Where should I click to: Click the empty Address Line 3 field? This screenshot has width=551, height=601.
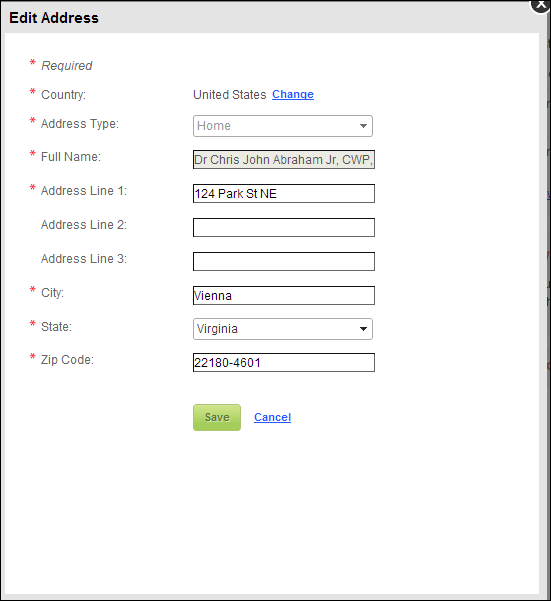click(x=284, y=261)
